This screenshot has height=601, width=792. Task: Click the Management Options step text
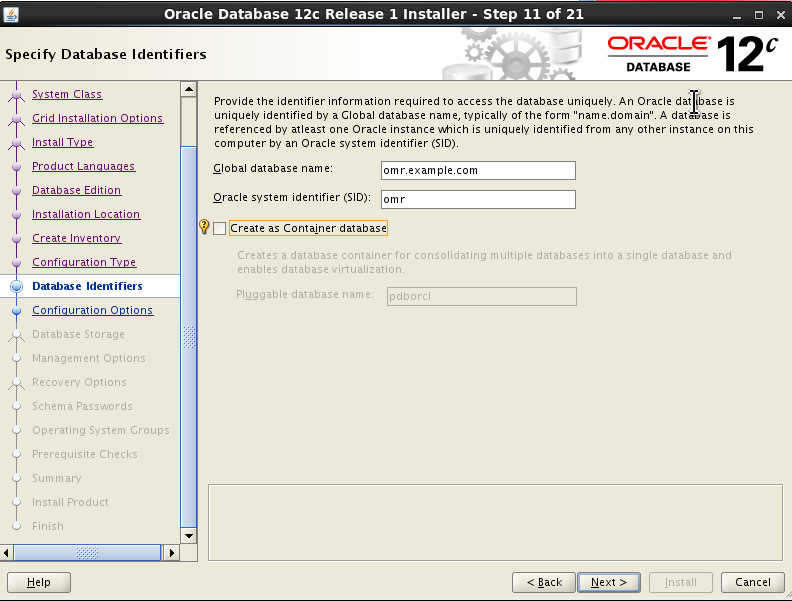coord(89,358)
